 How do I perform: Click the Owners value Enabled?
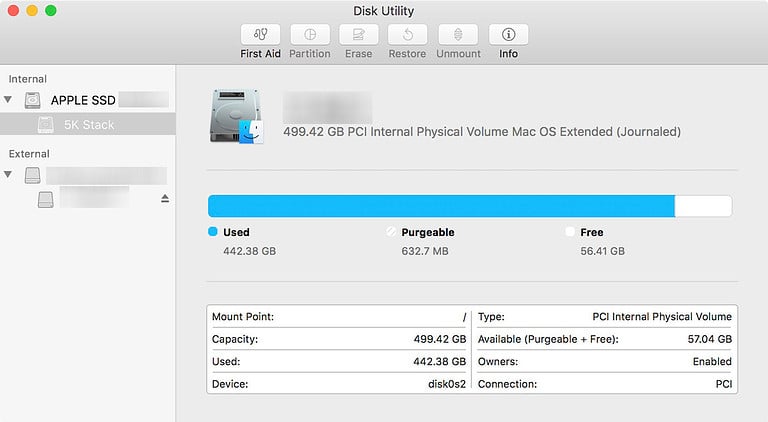[x=712, y=362]
